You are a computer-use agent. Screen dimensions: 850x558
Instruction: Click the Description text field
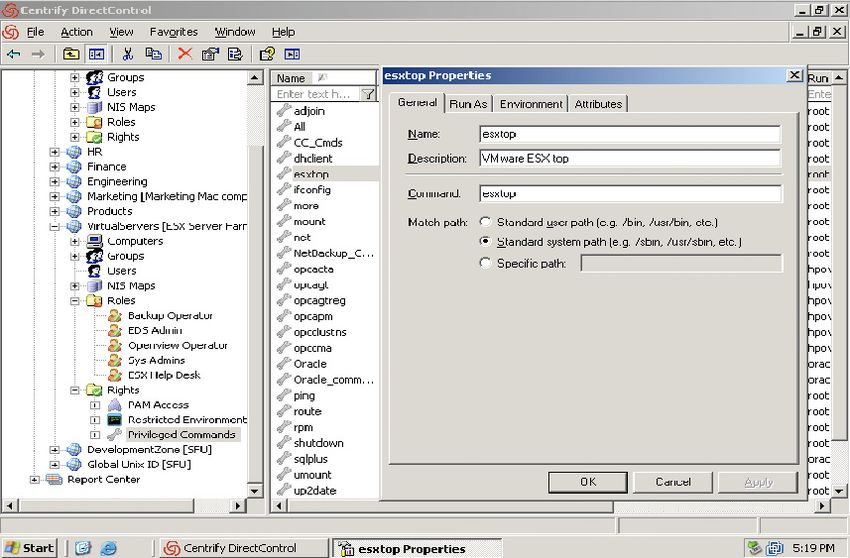tap(630, 158)
